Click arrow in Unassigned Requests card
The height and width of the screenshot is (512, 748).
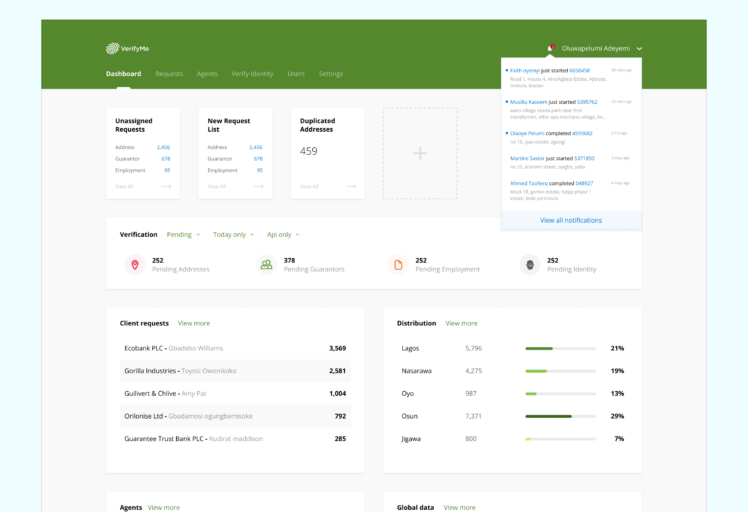pos(167,186)
